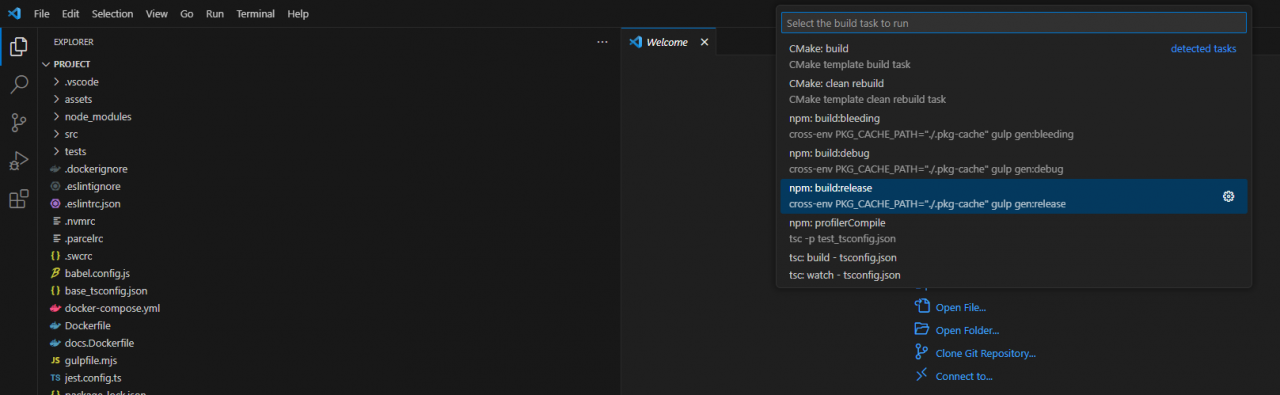This screenshot has width=1280, height=395.
Task: Click the VS Code logo icon
Action: (x=14, y=14)
